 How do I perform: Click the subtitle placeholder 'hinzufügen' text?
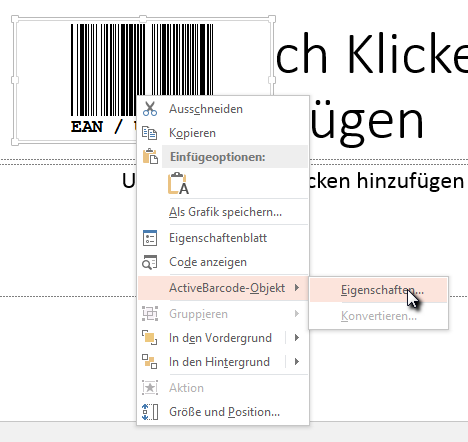410,181
